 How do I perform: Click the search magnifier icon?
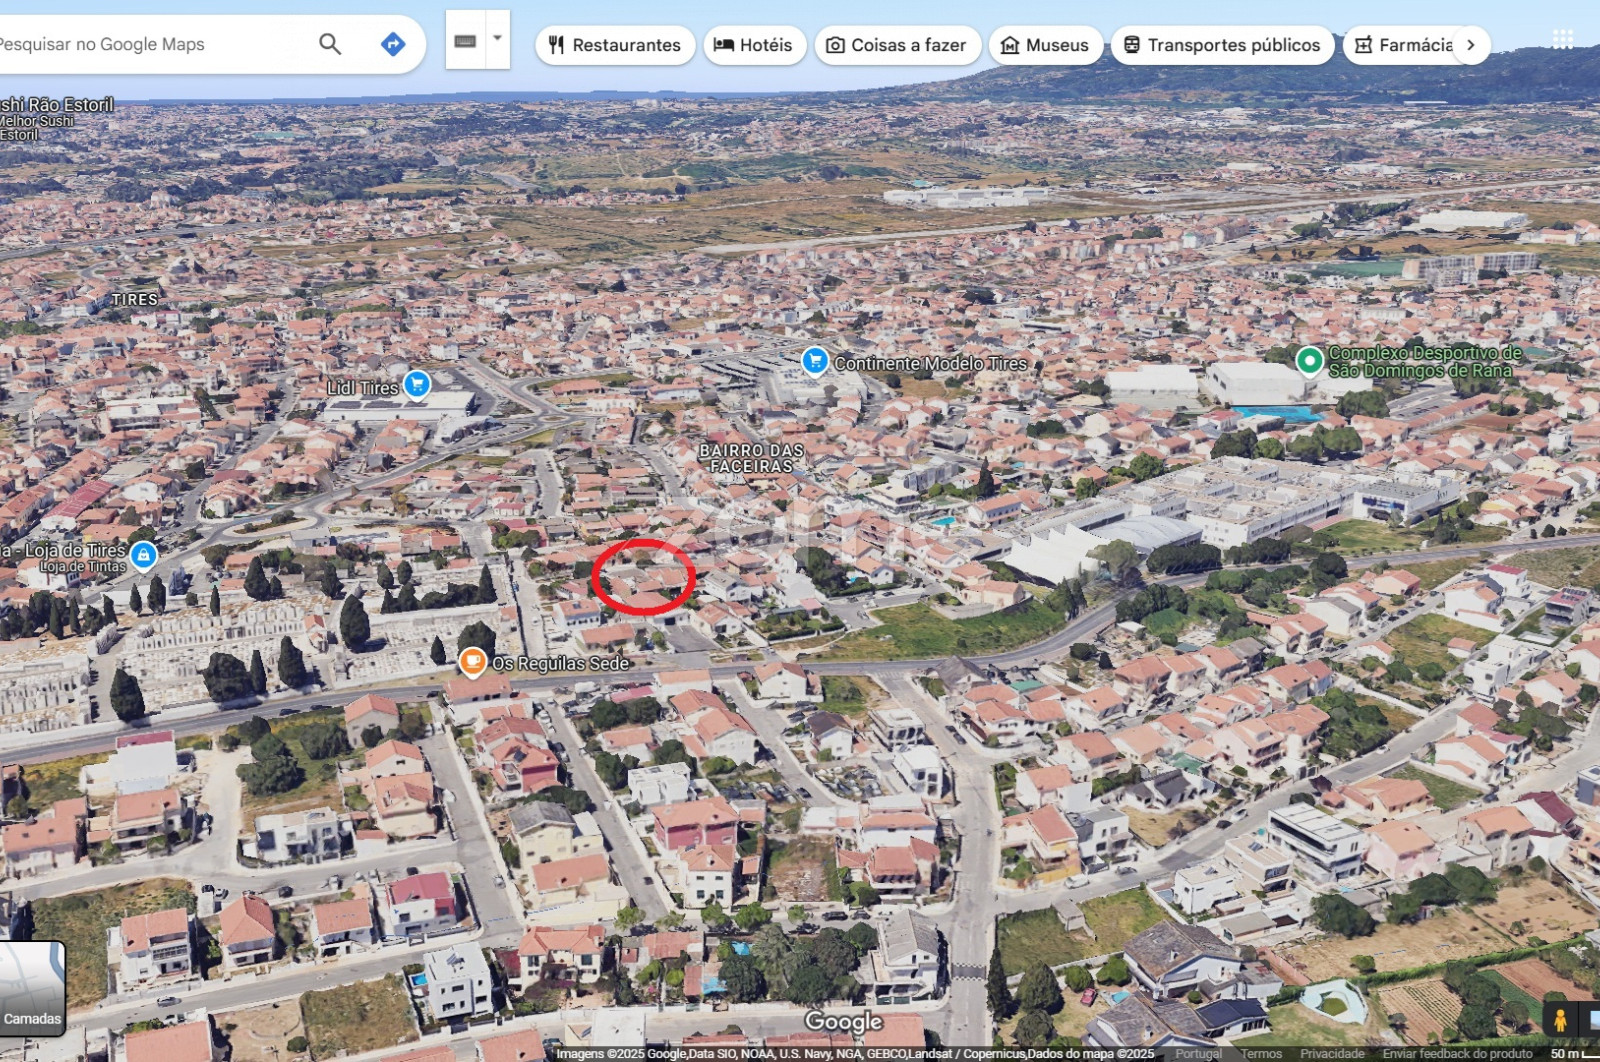(x=329, y=44)
